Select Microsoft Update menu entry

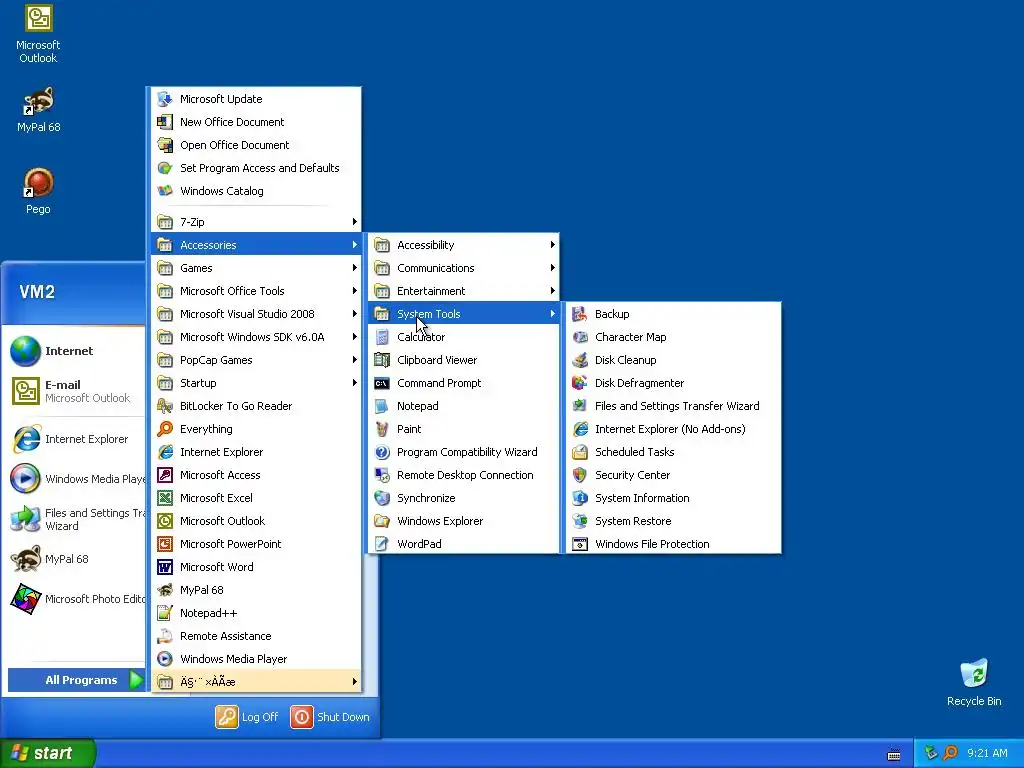pyautogui.click(x=256, y=99)
